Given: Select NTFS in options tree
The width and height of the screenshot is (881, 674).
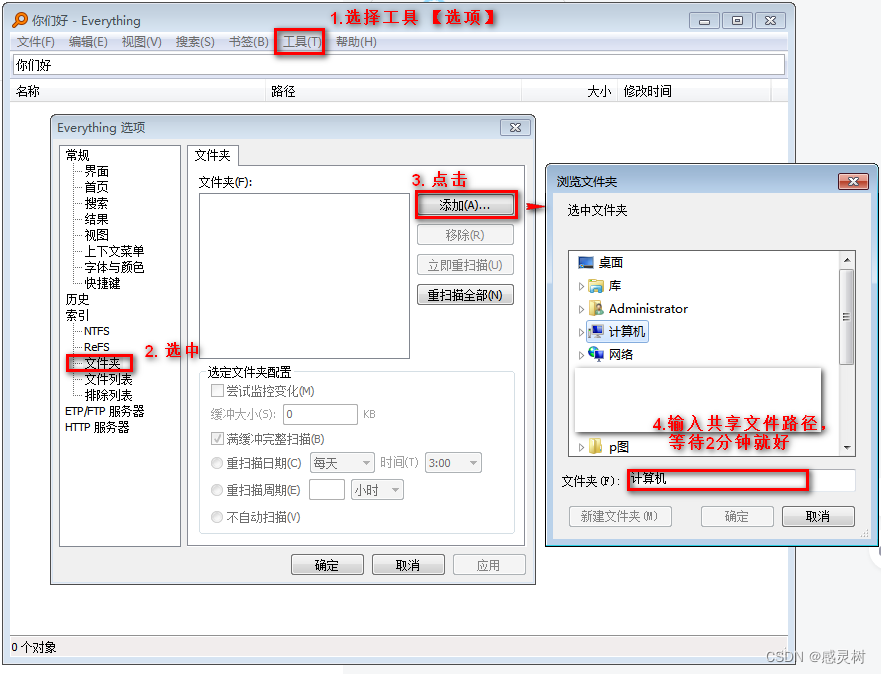Looking at the screenshot, I should [97, 331].
